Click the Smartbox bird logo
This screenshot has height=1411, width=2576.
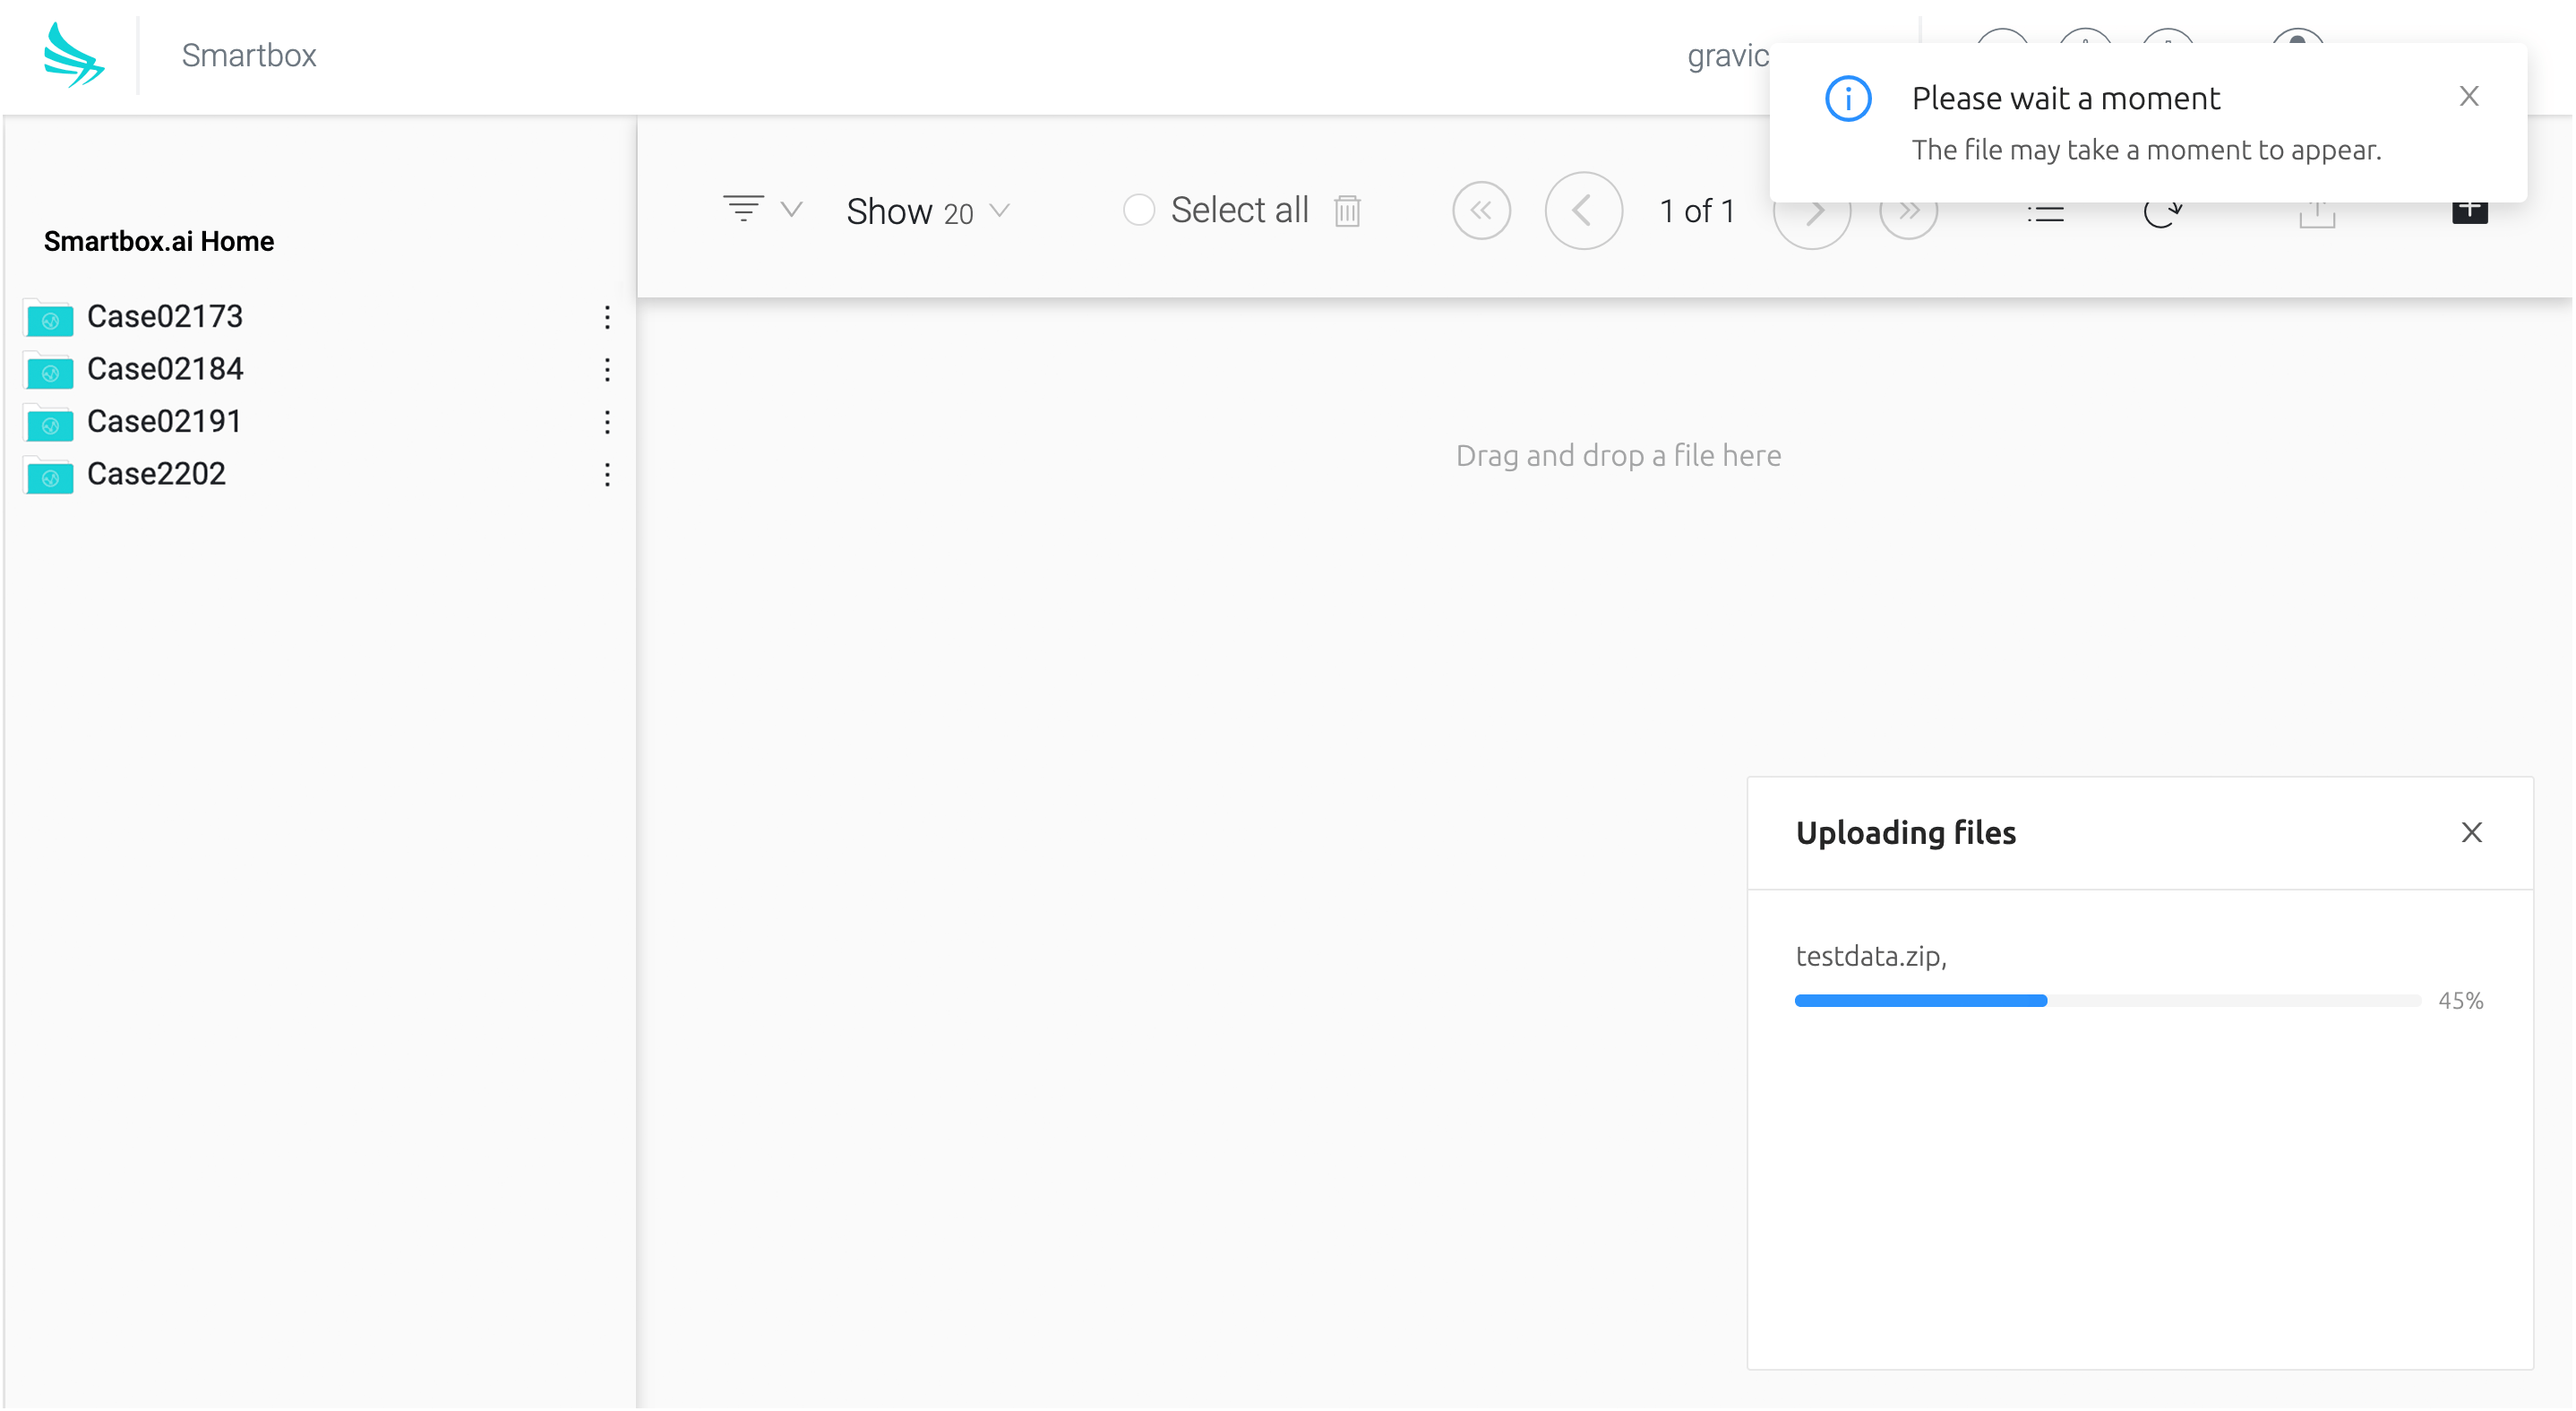pos(73,55)
